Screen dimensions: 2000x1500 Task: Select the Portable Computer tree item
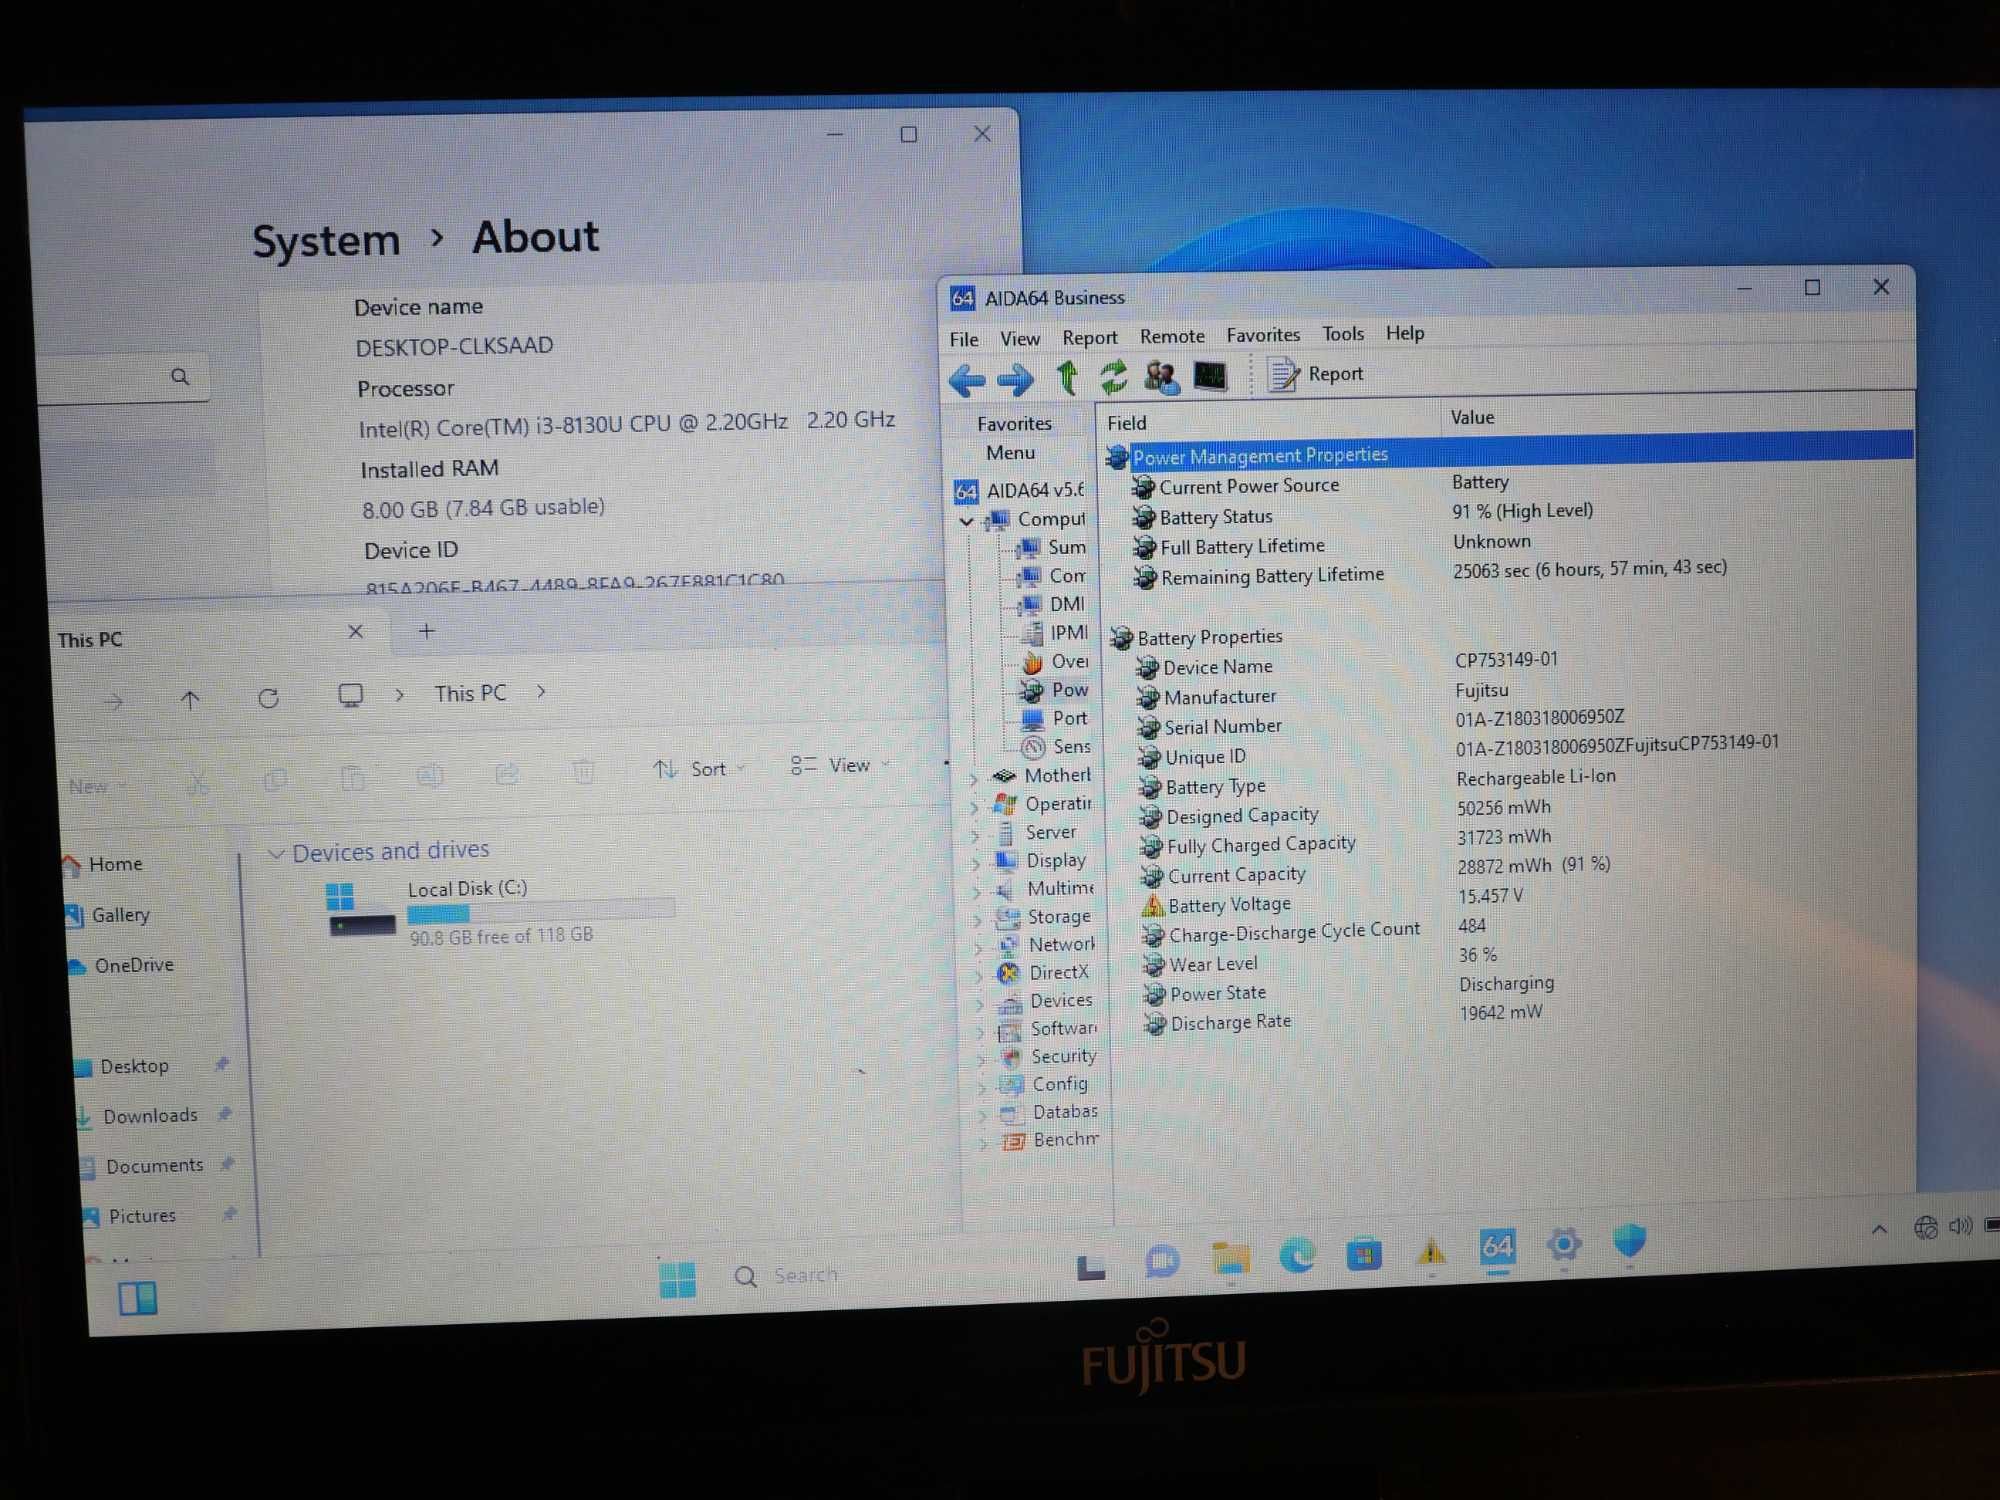click(x=1055, y=718)
